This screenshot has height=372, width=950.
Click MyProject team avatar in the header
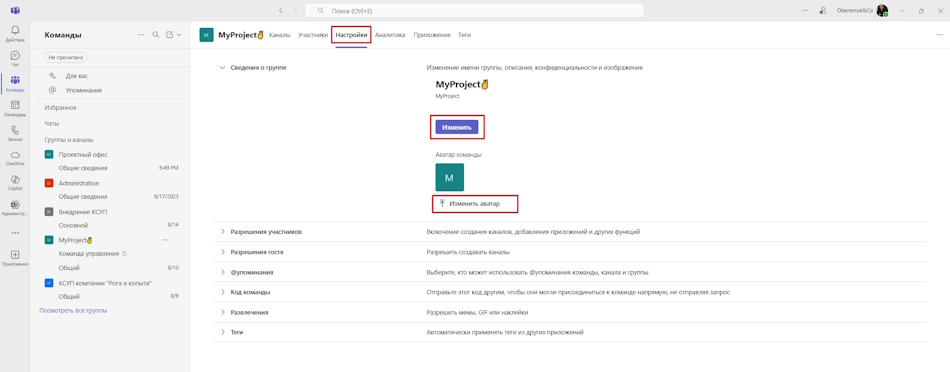click(206, 35)
